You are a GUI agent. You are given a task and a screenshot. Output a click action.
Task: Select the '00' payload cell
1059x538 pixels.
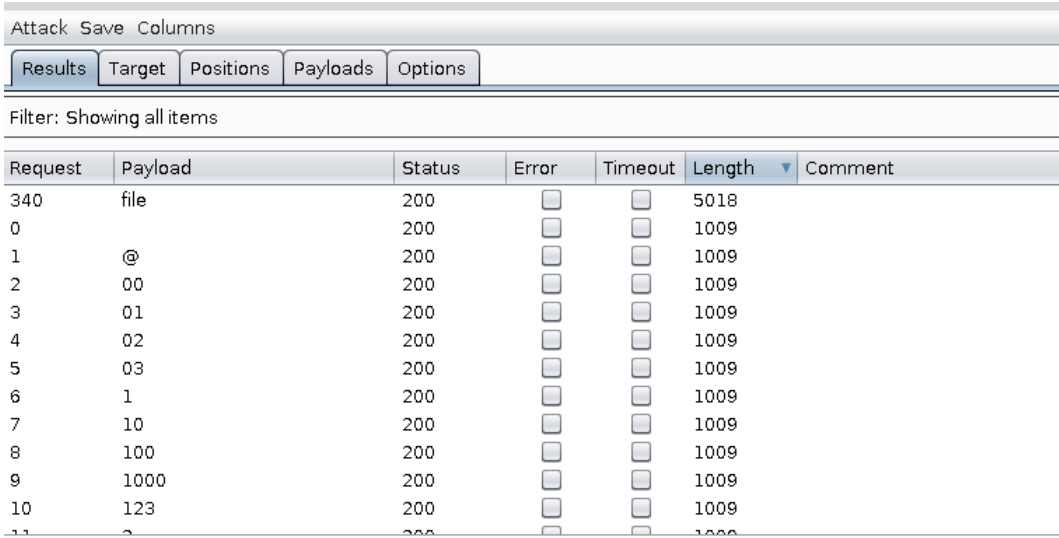coord(254,284)
